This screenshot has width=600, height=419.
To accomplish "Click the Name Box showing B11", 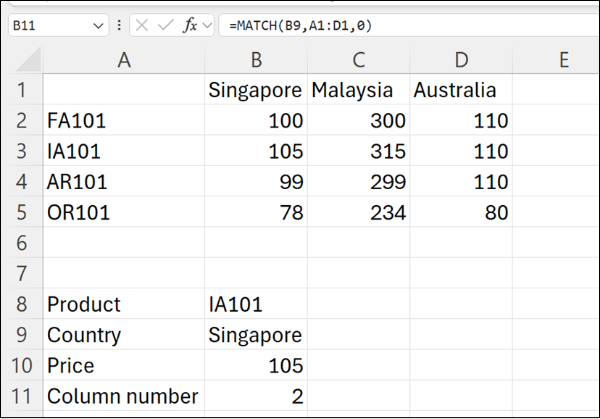I will coord(50,25).
